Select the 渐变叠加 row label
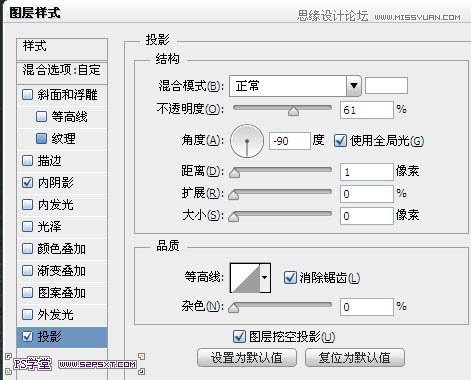 click(x=61, y=271)
